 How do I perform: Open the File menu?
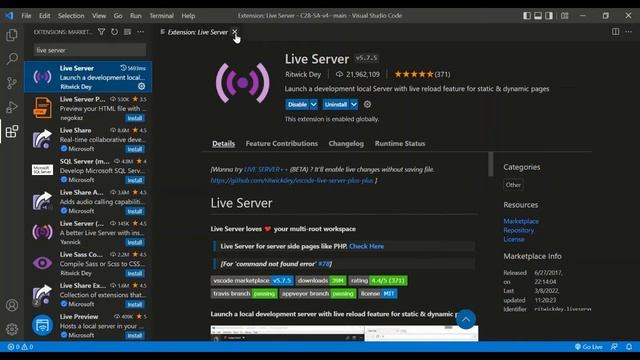point(26,16)
